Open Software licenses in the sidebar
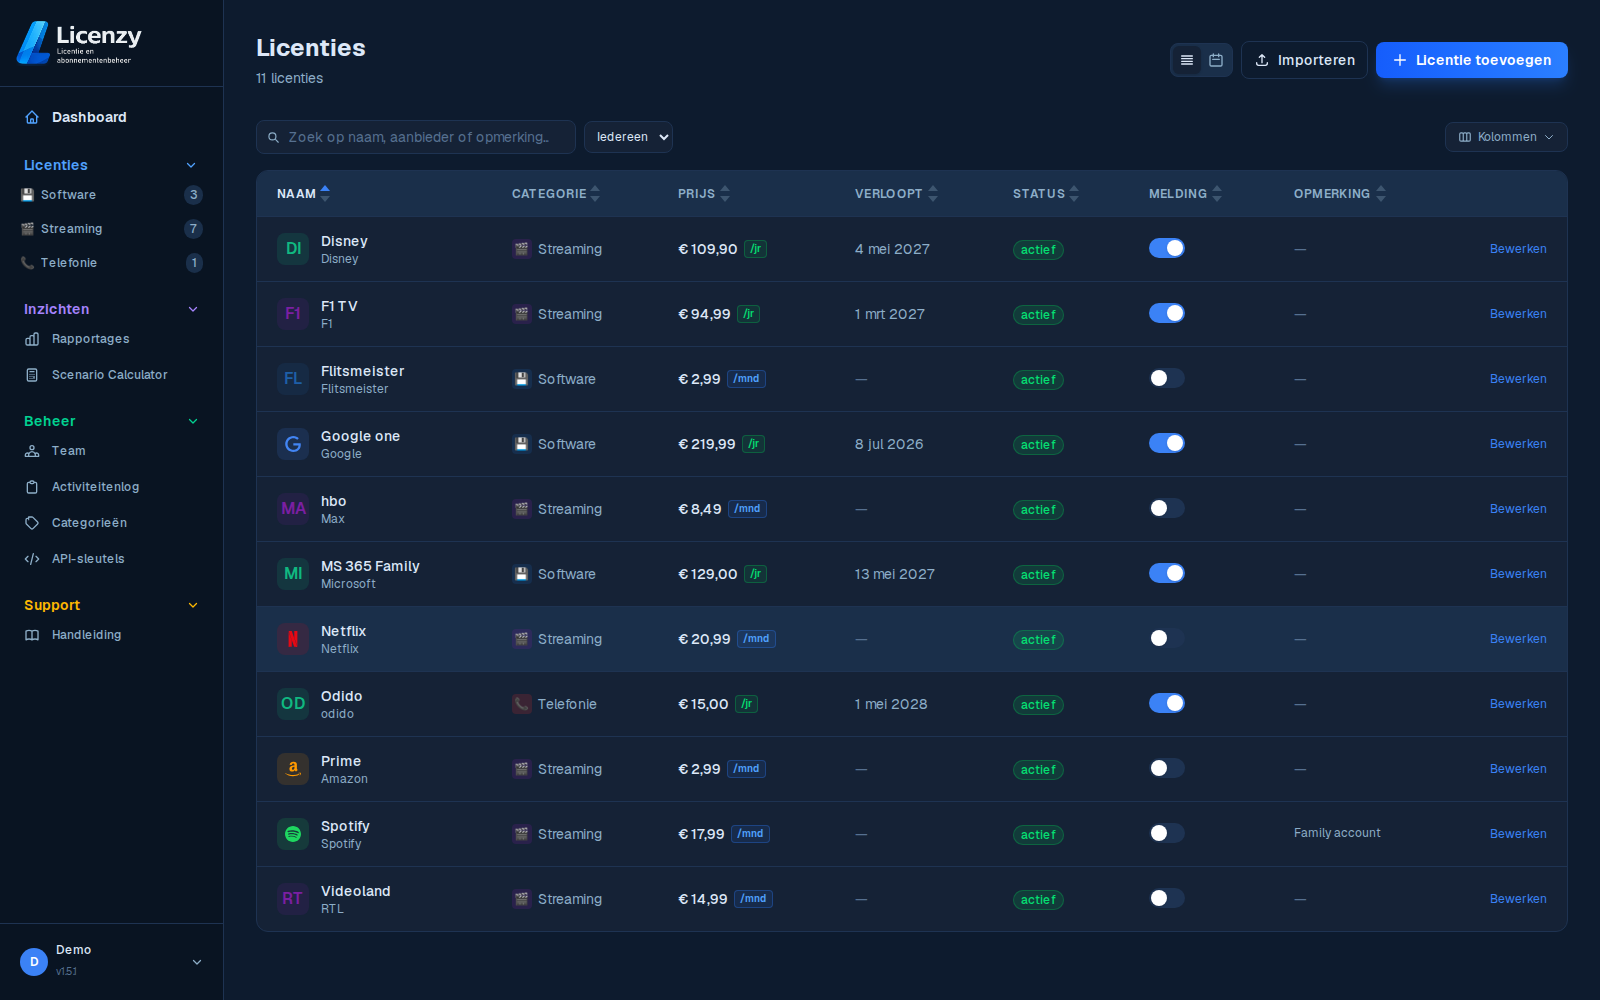Viewport: 1600px width, 1000px height. pyautogui.click(x=111, y=195)
